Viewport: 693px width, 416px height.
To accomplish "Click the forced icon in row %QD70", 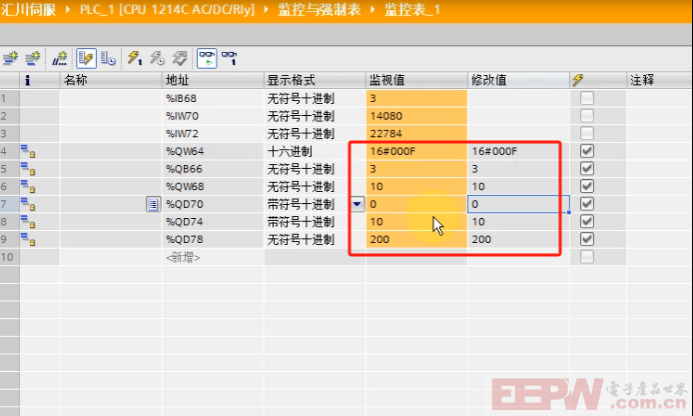I will (28, 204).
